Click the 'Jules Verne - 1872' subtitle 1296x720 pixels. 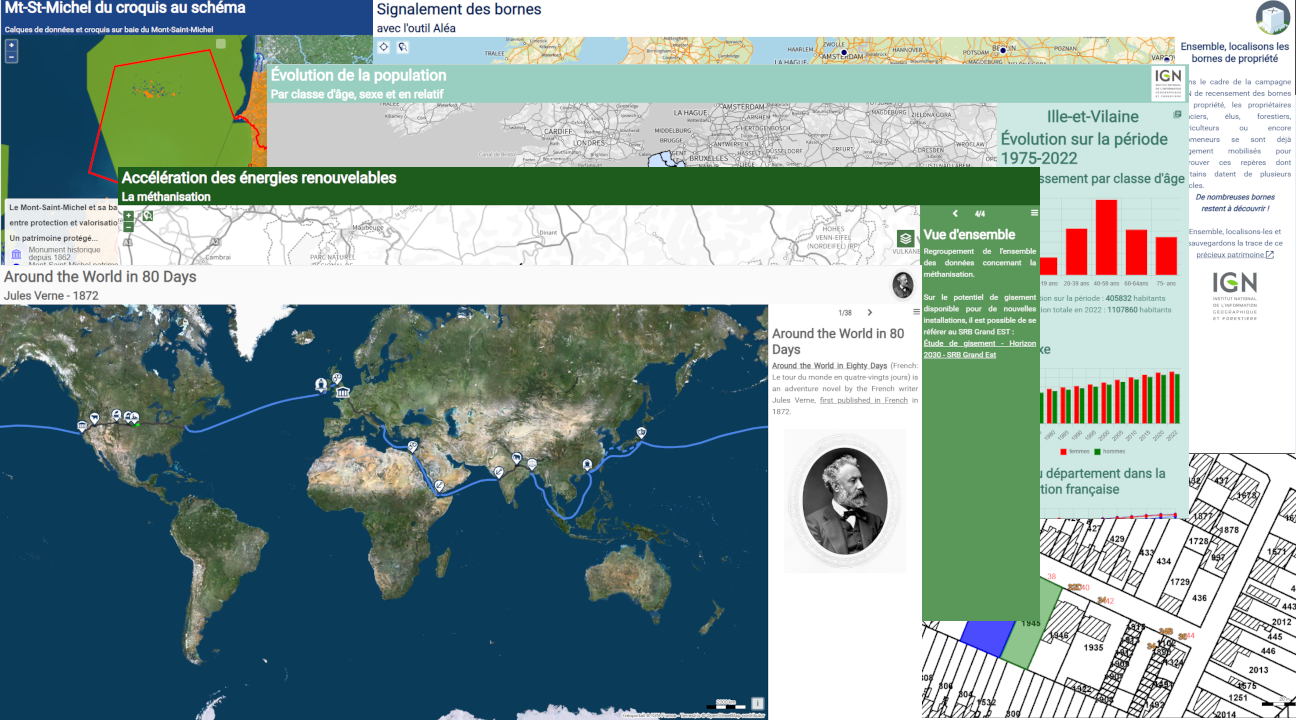pos(51,295)
